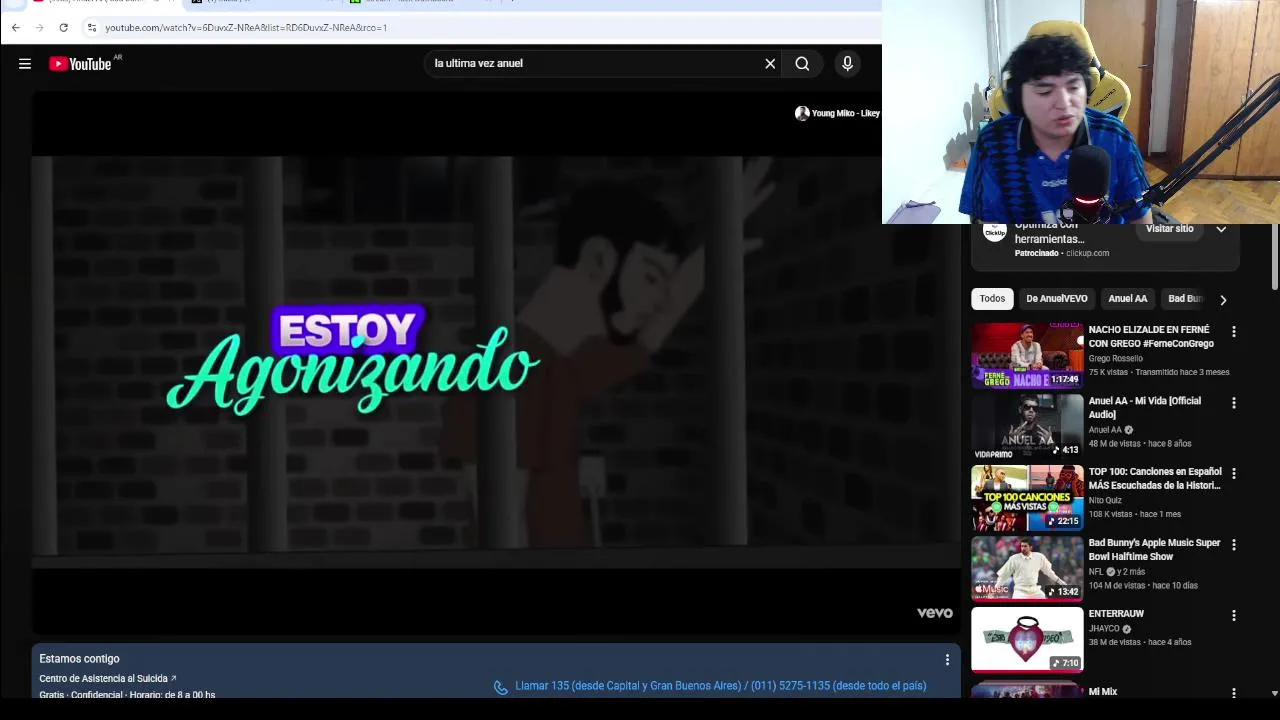Open TOP 100 Canciones thumbnail
Viewport: 1280px width, 720px height.
tap(1027, 497)
